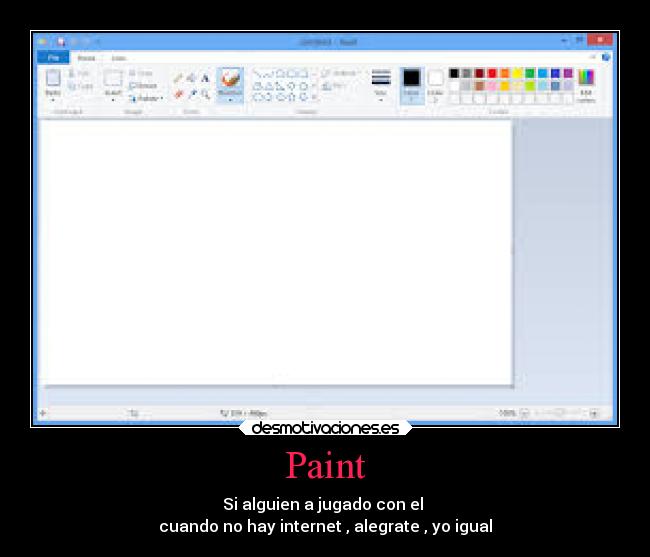The width and height of the screenshot is (650, 557).
Task: Click the Crop button
Action: [x=141, y=73]
